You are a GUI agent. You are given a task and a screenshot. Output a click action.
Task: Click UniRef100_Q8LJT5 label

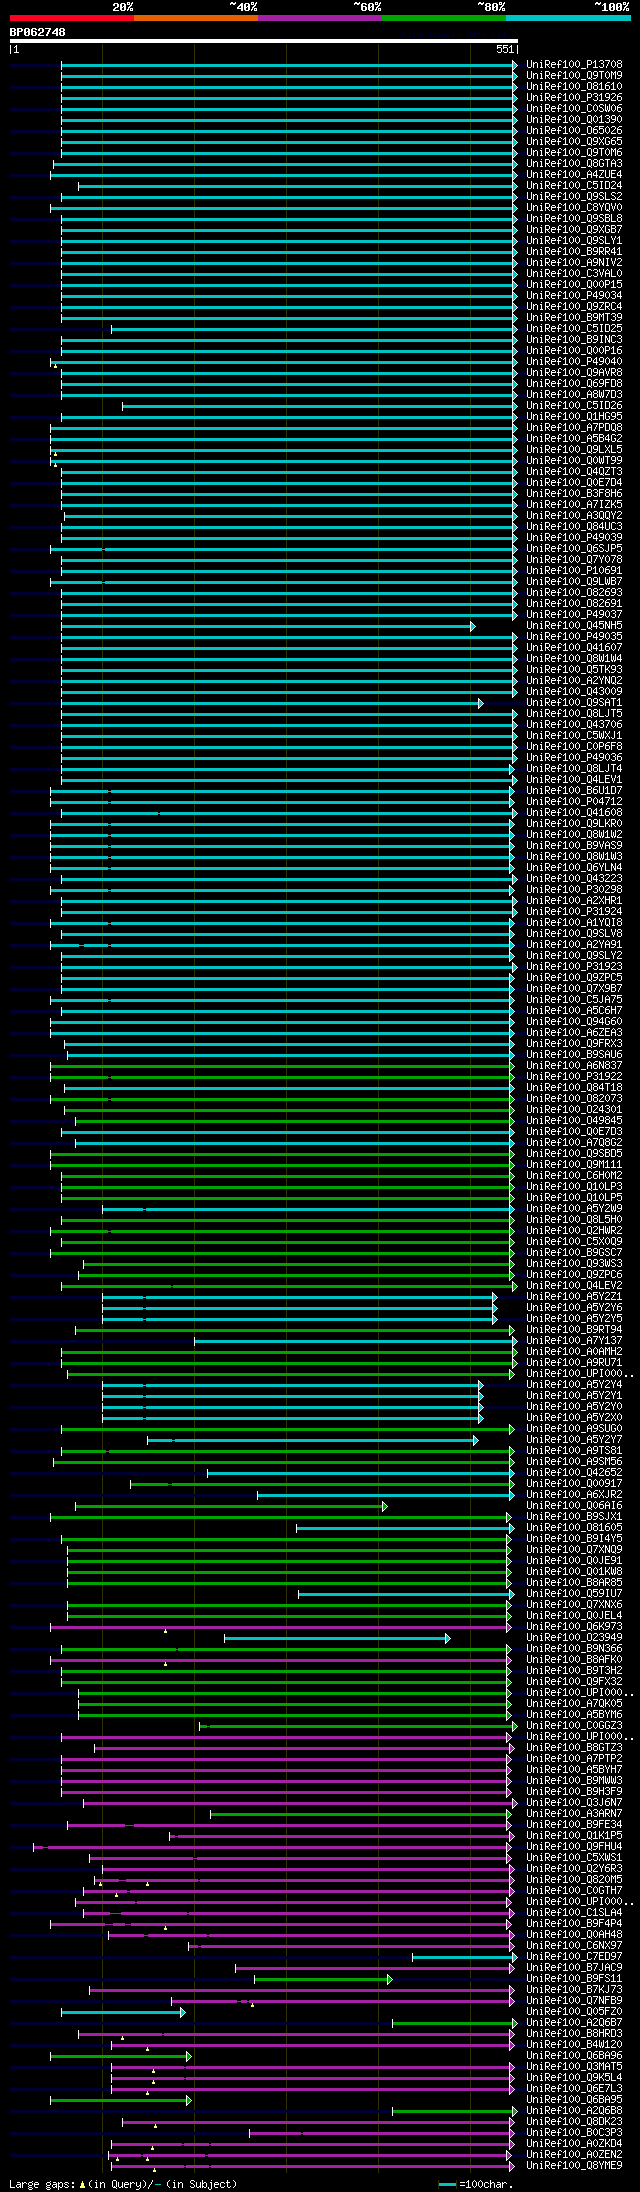pos(574,713)
